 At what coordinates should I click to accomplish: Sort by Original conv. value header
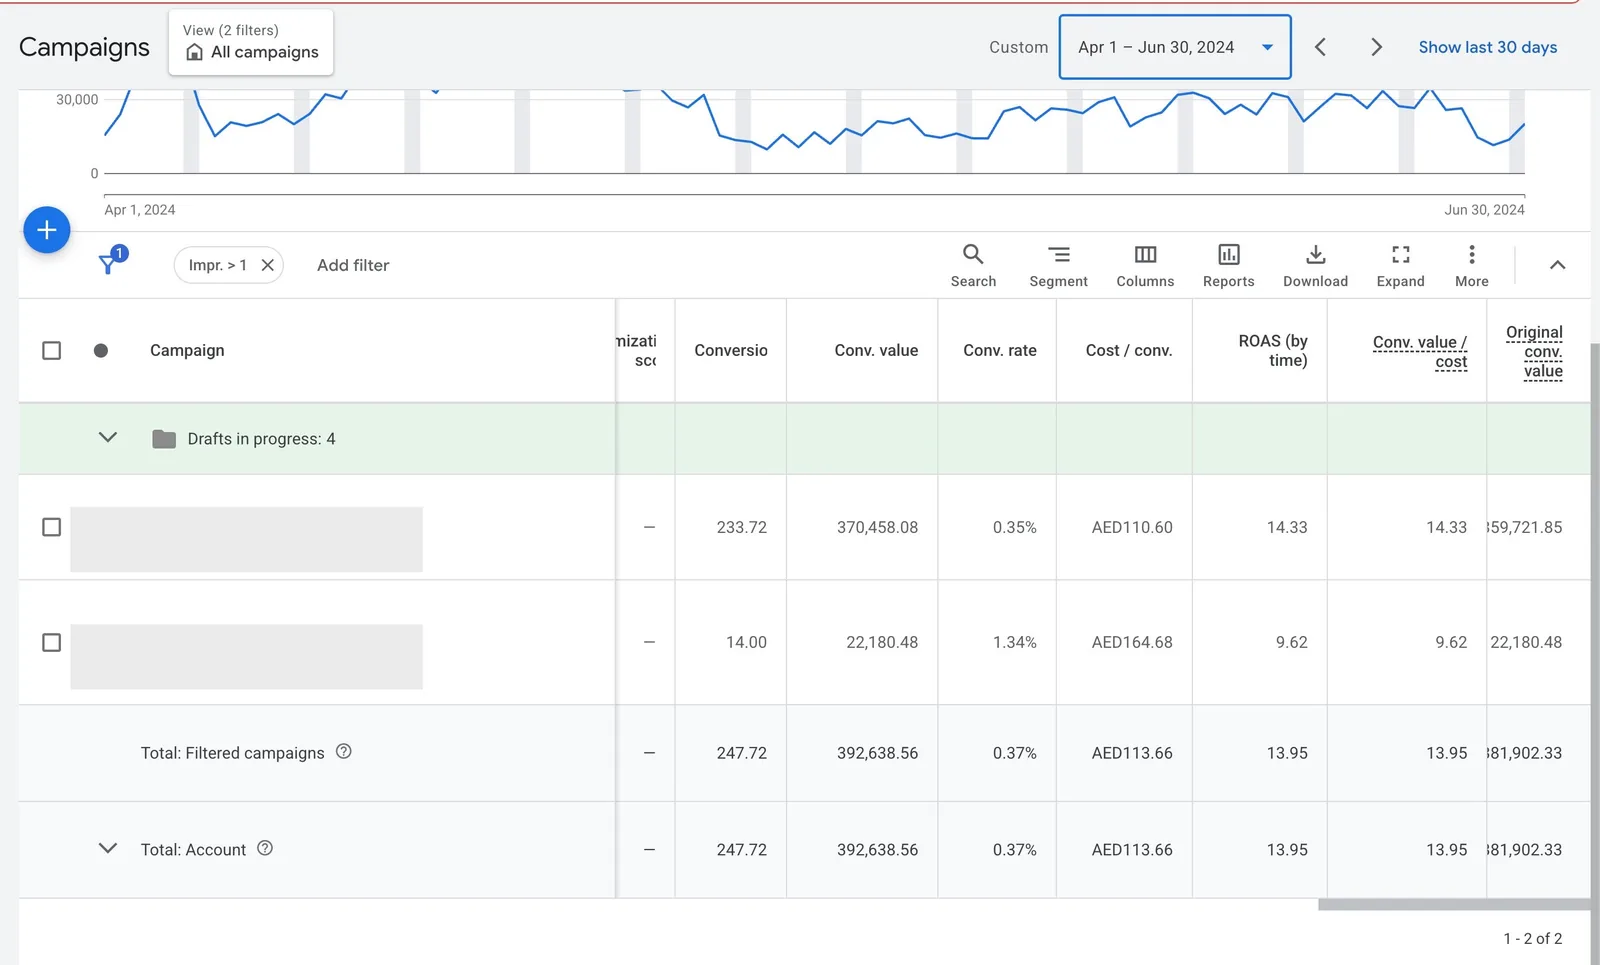1535,351
